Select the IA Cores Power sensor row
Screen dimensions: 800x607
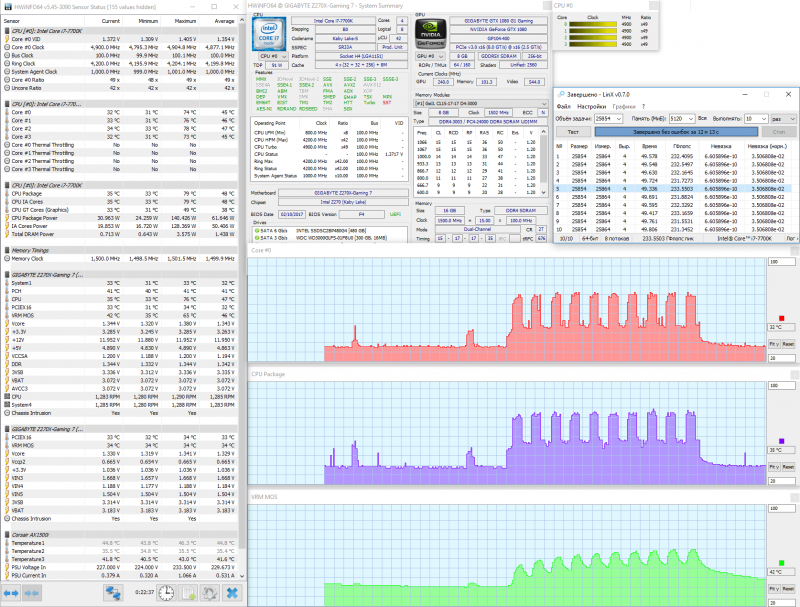120,226
